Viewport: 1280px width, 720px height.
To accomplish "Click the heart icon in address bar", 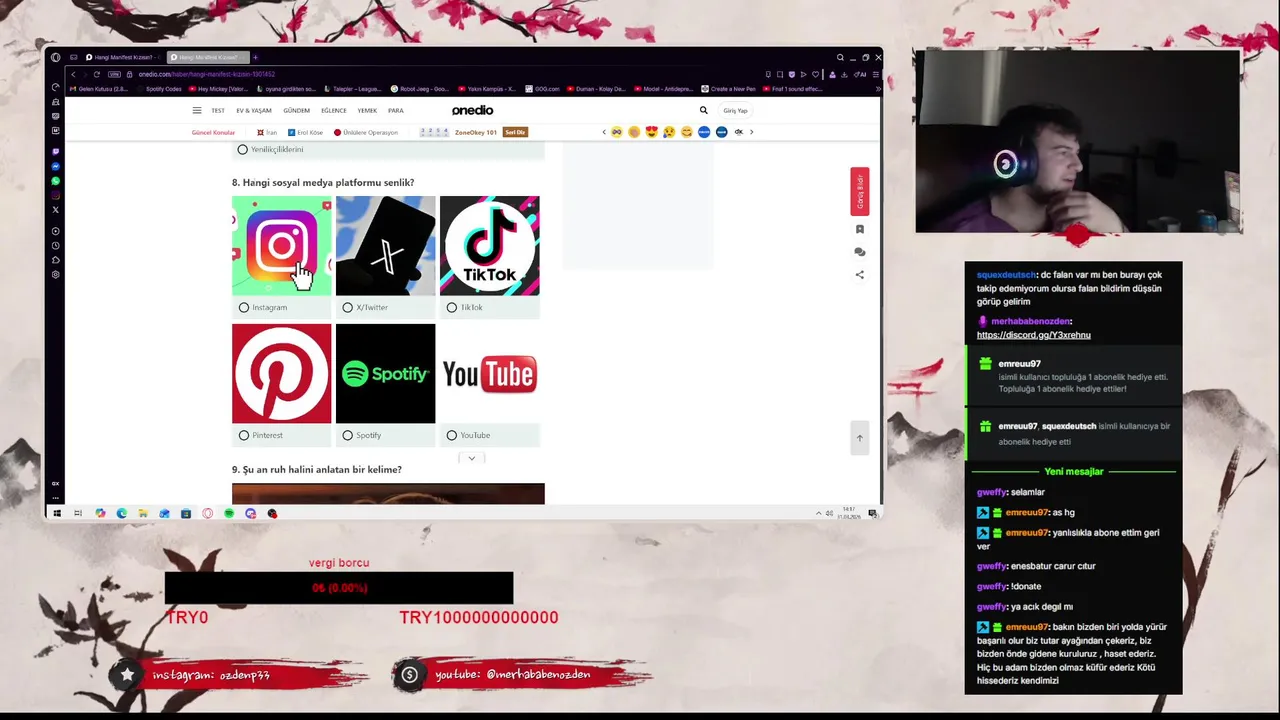I will 816,74.
